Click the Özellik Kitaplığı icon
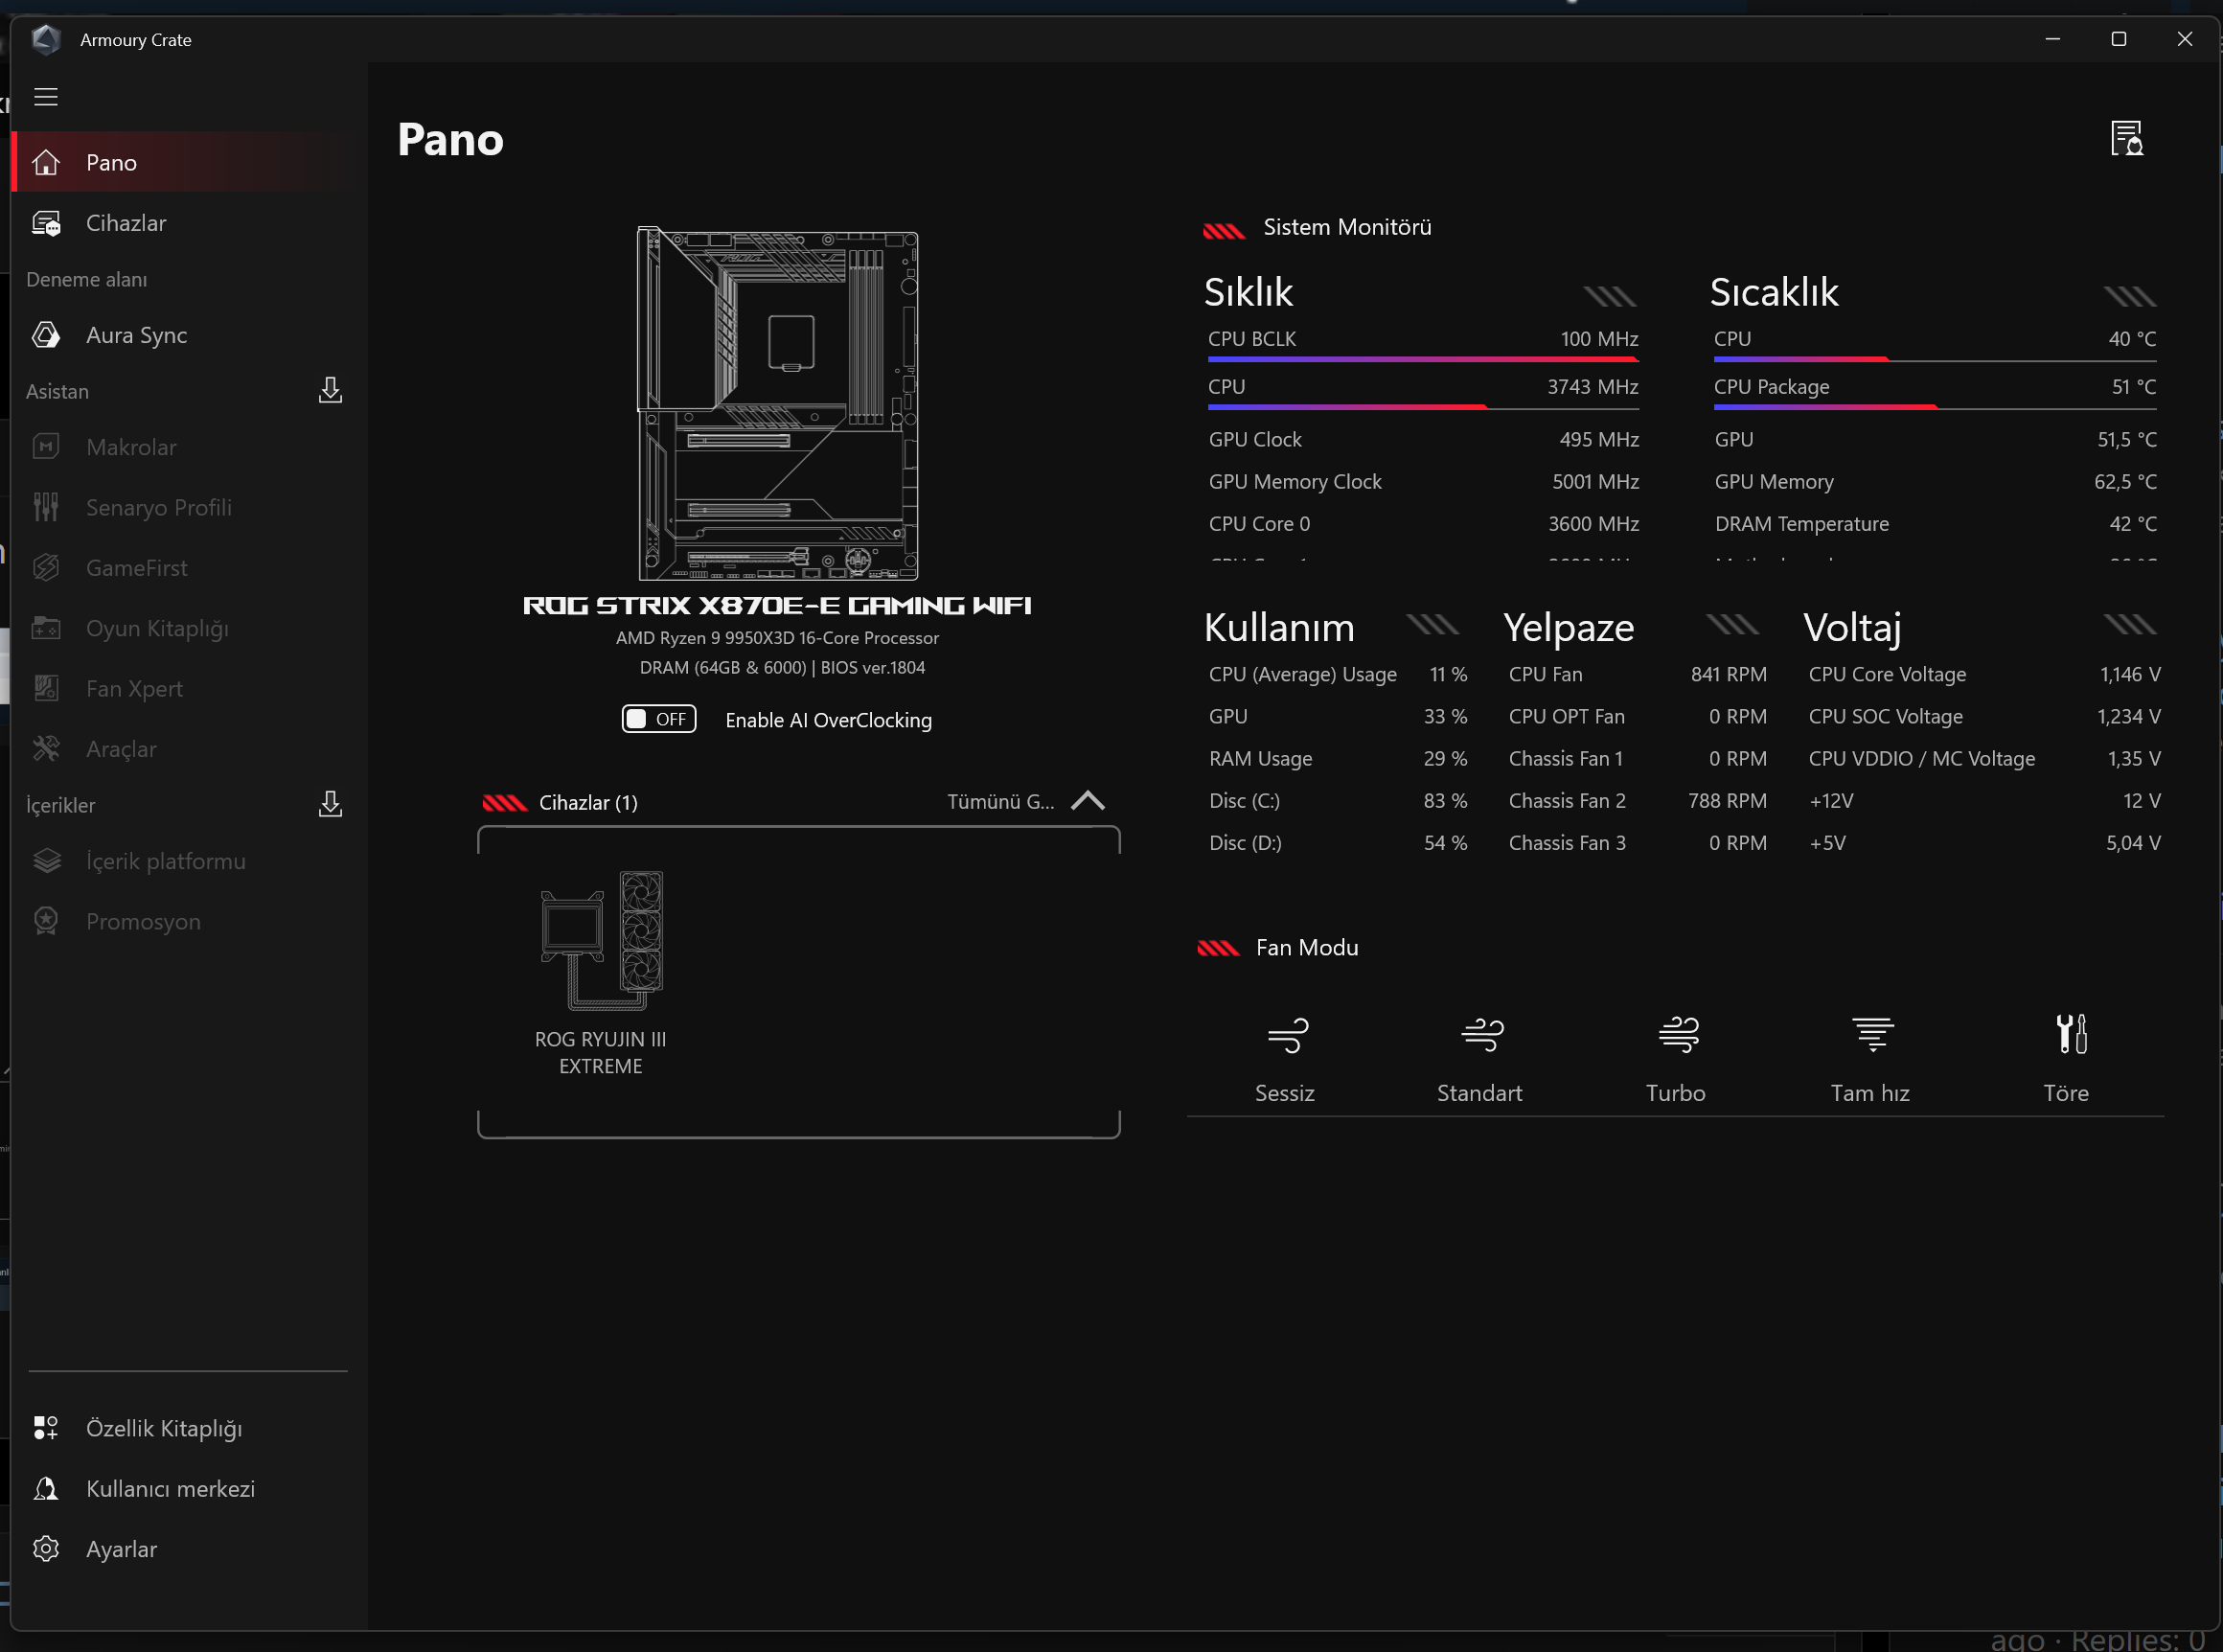The width and height of the screenshot is (2223, 1652). click(x=46, y=1428)
